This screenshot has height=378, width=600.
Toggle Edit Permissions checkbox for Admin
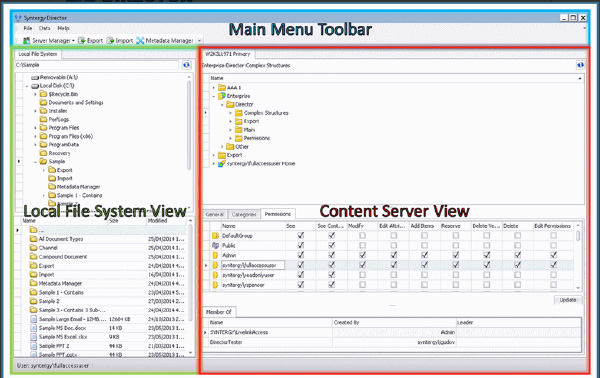click(553, 255)
